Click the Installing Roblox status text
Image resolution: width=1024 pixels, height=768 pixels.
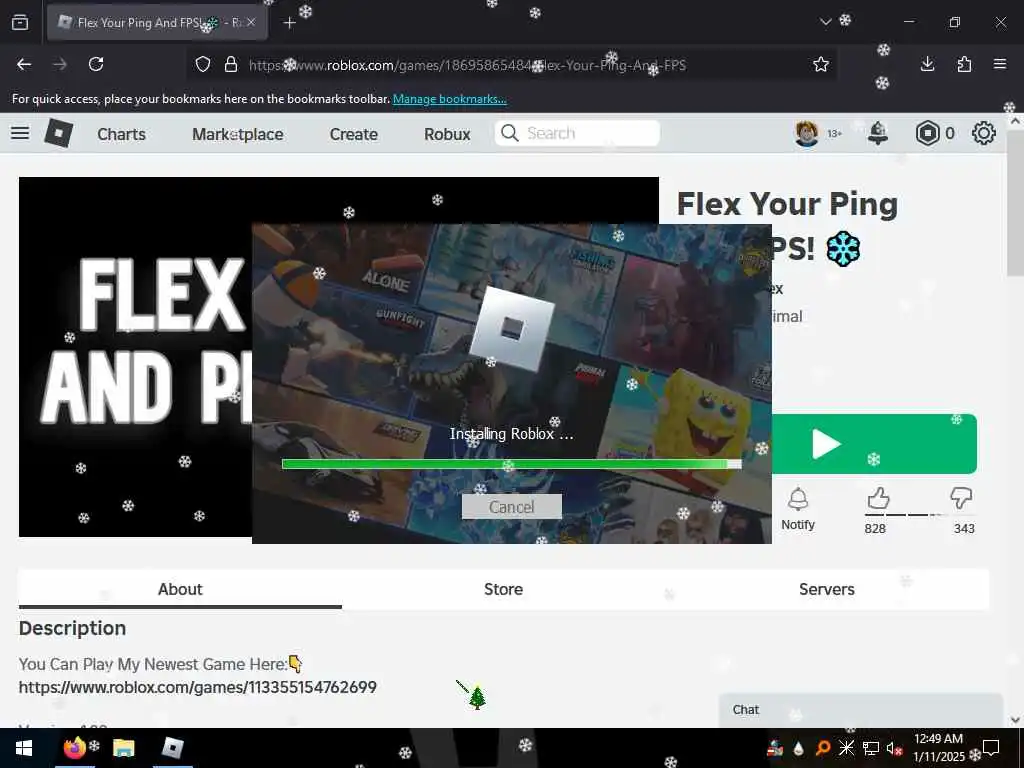click(511, 434)
